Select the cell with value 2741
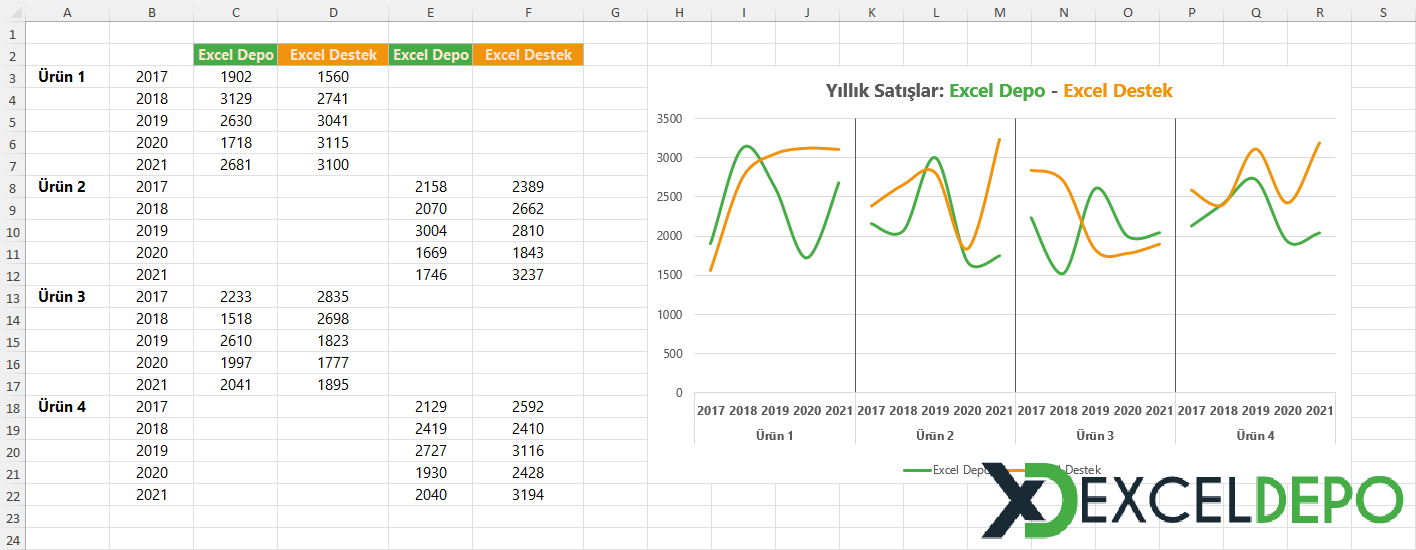This screenshot has width=1416, height=550. [x=333, y=99]
